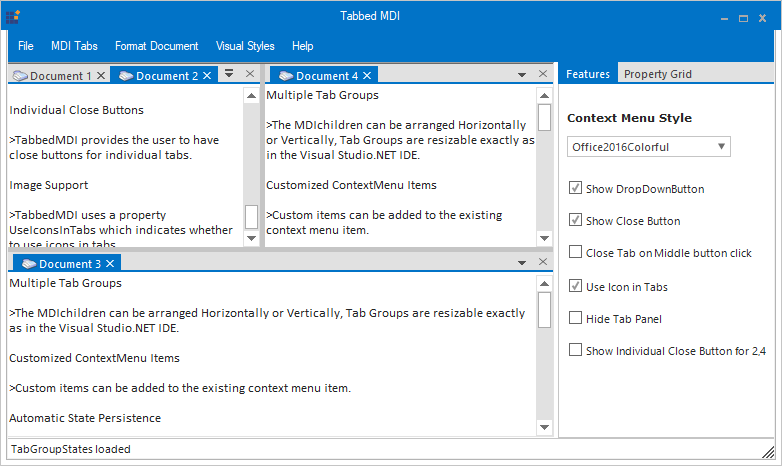Close the Document 4 tab
This screenshot has height=466, width=782.
coord(367,75)
